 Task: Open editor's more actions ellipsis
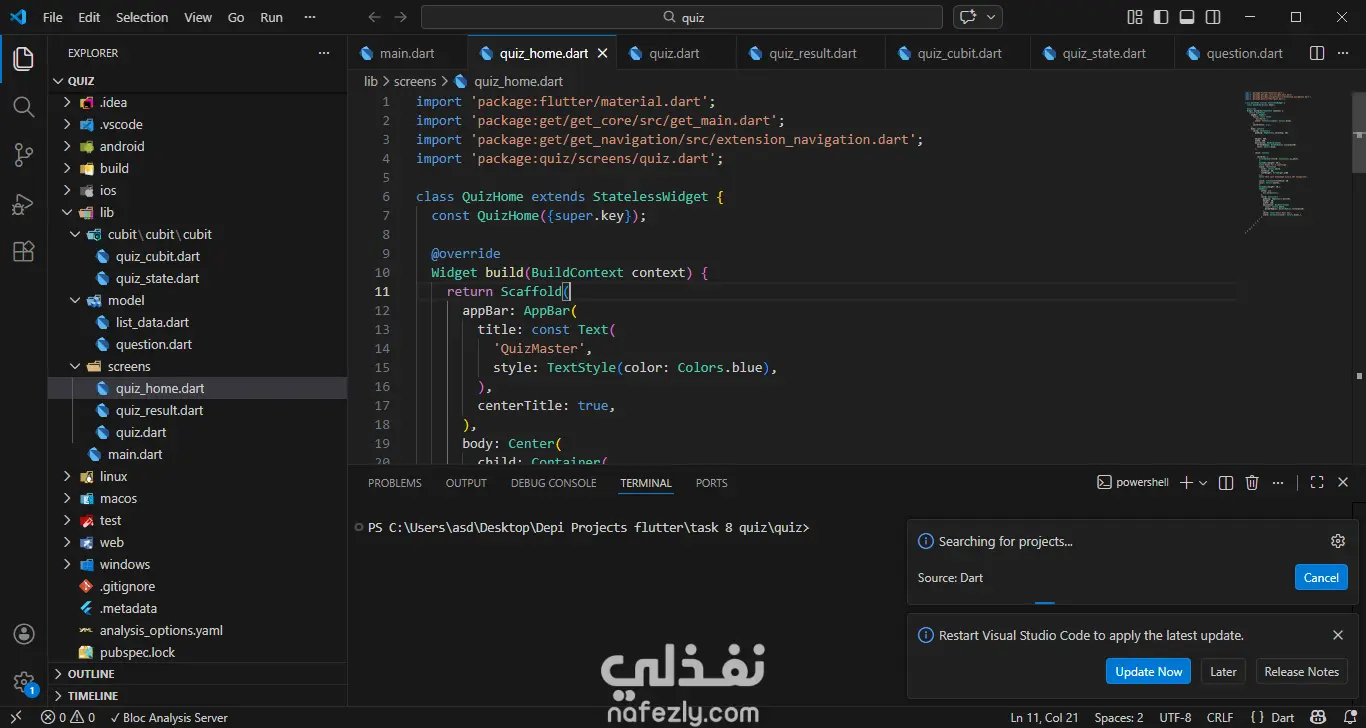coord(1343,53)
